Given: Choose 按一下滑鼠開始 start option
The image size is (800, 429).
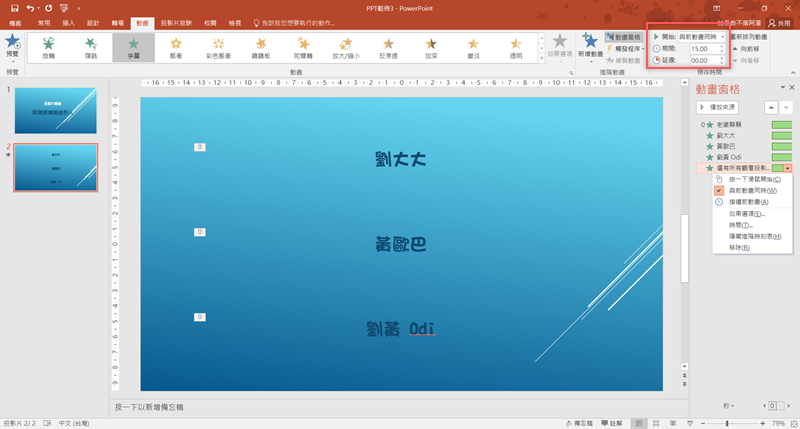Looking at the screenshot, I should coord(748,179).
